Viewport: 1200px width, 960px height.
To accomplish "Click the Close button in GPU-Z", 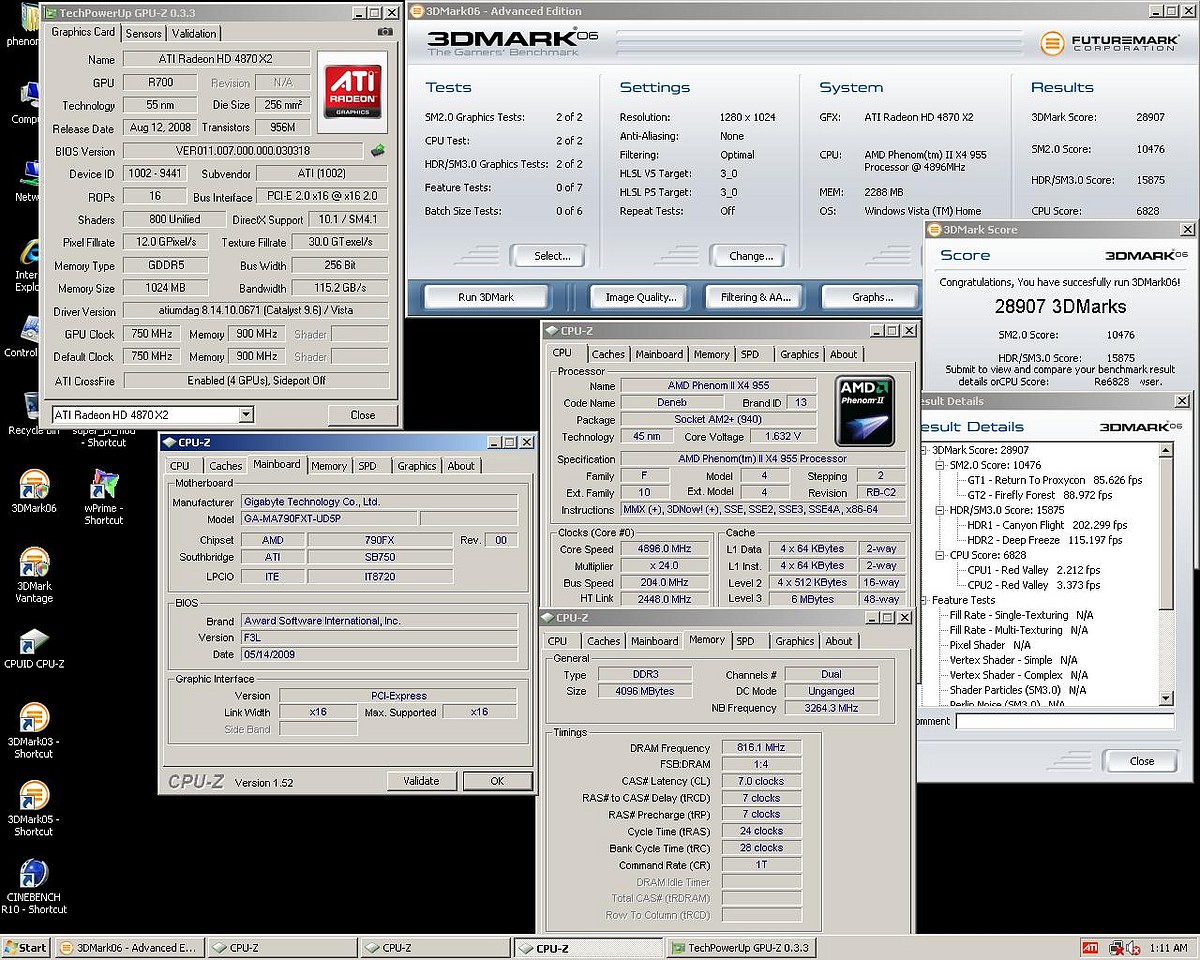I will [x=363, y=415].
